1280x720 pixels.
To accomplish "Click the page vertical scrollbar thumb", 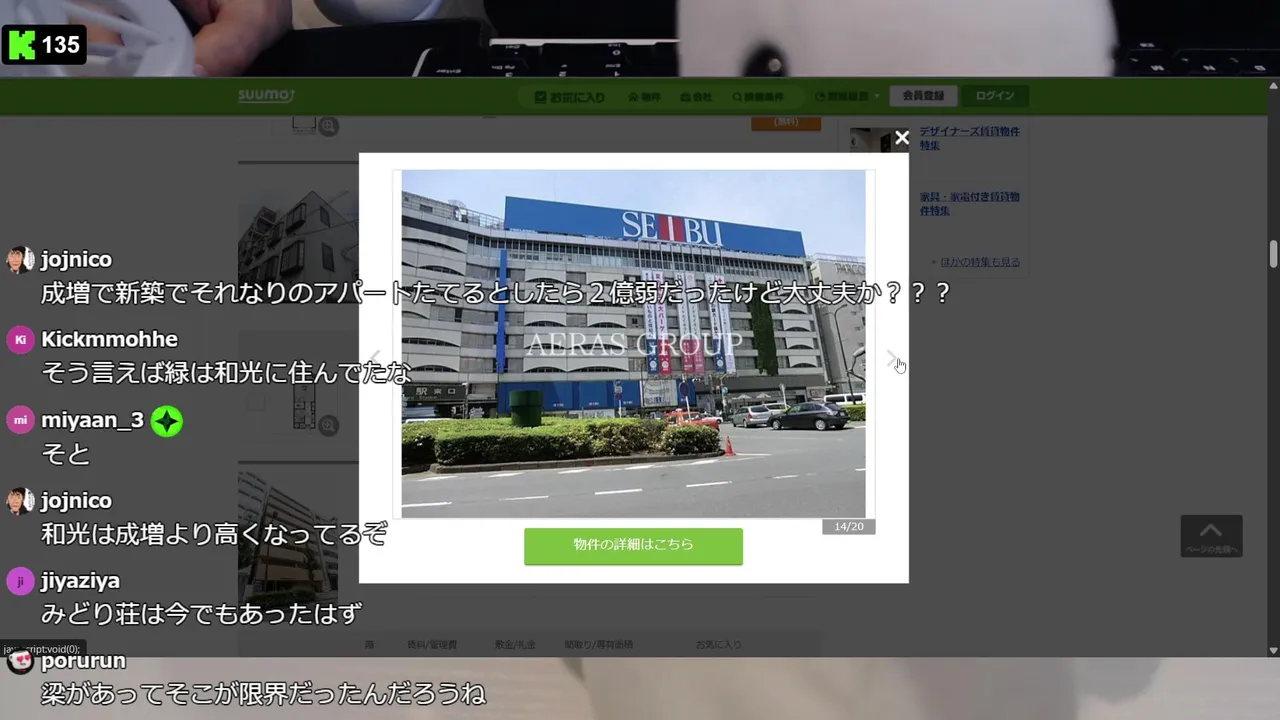I will point(1273,253).
